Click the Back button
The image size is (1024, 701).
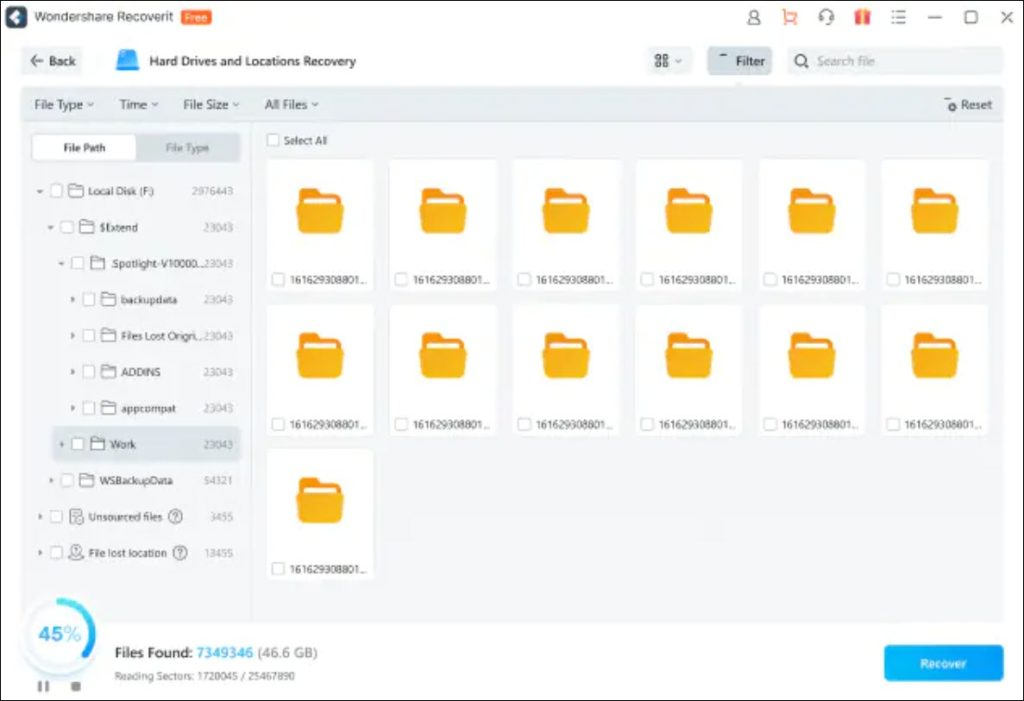(52, 61)
